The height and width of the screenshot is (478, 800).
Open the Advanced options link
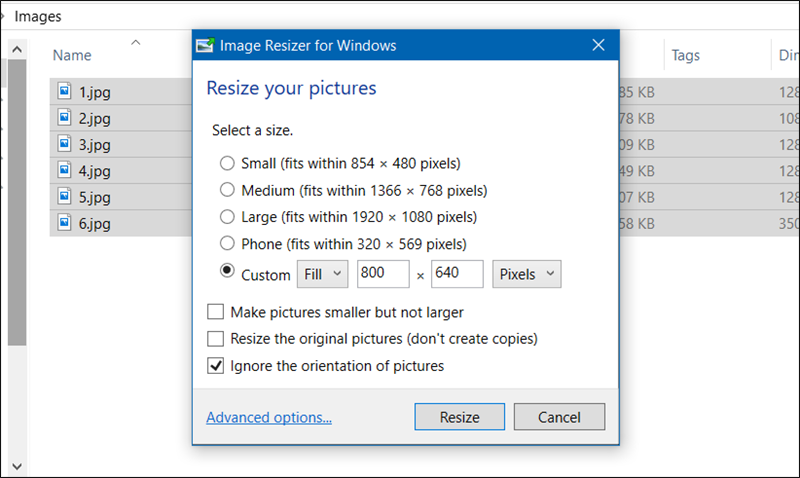click(x=269, y=417)
